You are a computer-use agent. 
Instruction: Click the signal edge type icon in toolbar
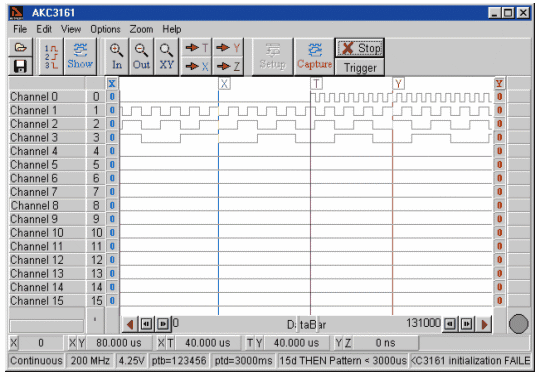[x=52, y=57]
